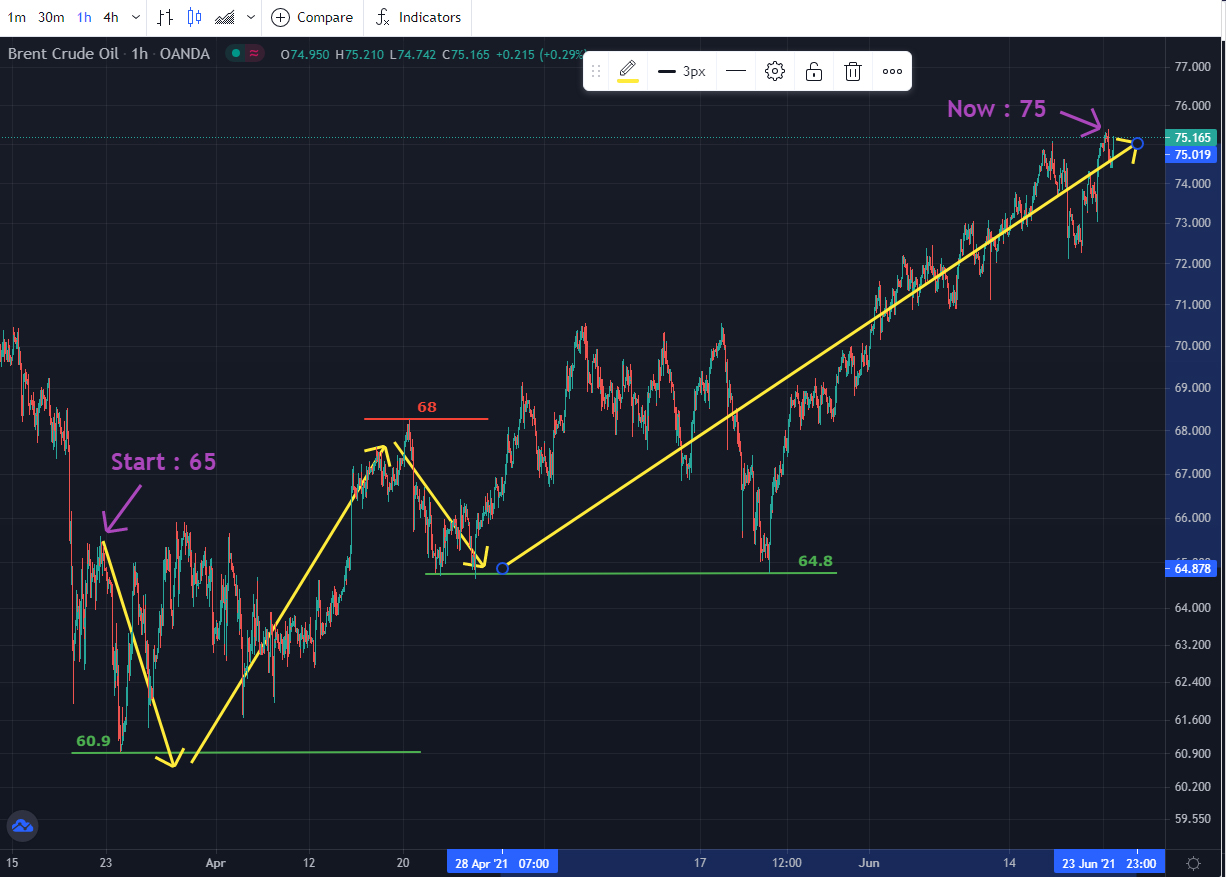1226x877 pixels.
Task: Select the Area chart type icon
Action: (x=225, y=17)
